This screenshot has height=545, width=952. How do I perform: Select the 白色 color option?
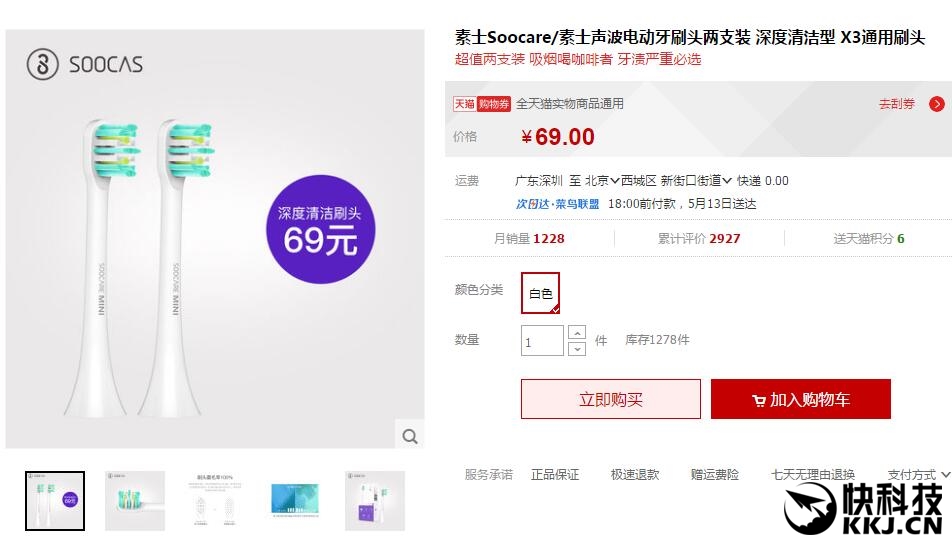click(x=540, y=293)
